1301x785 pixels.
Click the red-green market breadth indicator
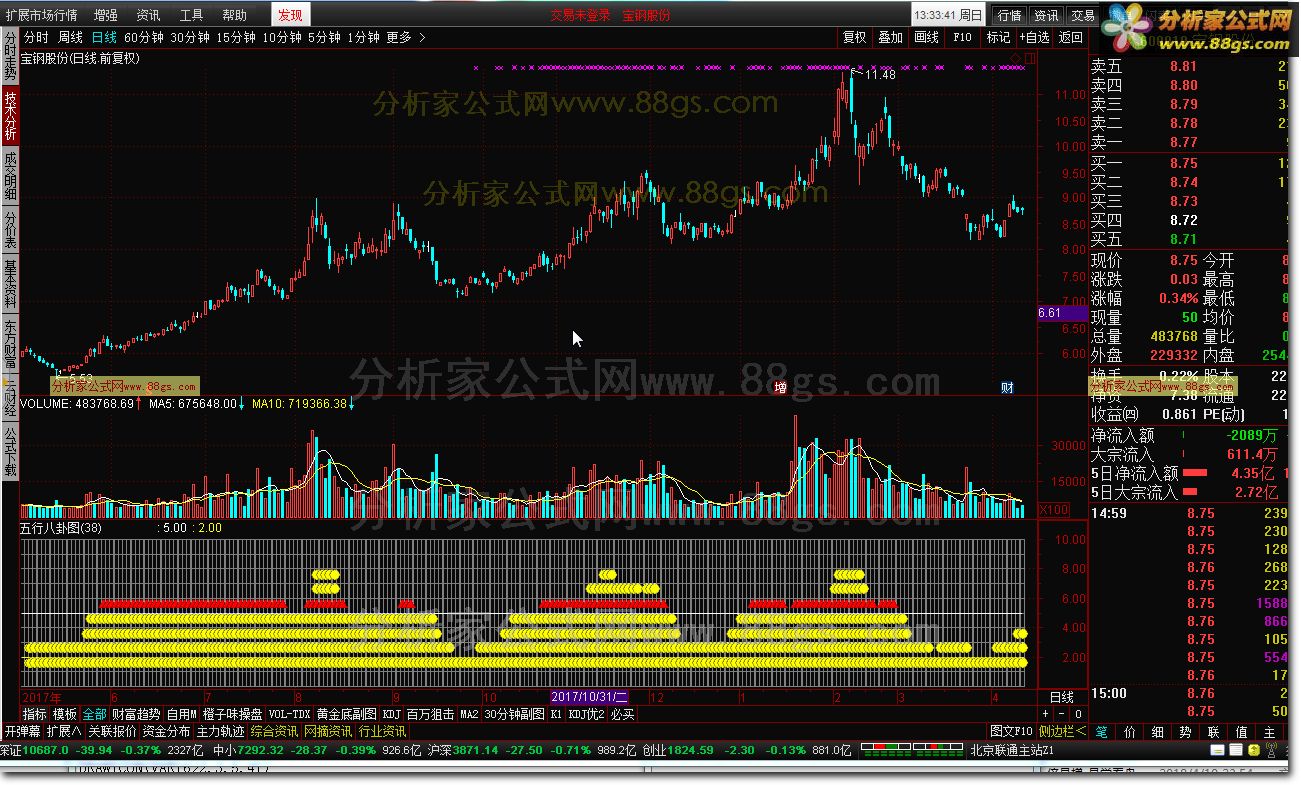click(x=911, y=750)
